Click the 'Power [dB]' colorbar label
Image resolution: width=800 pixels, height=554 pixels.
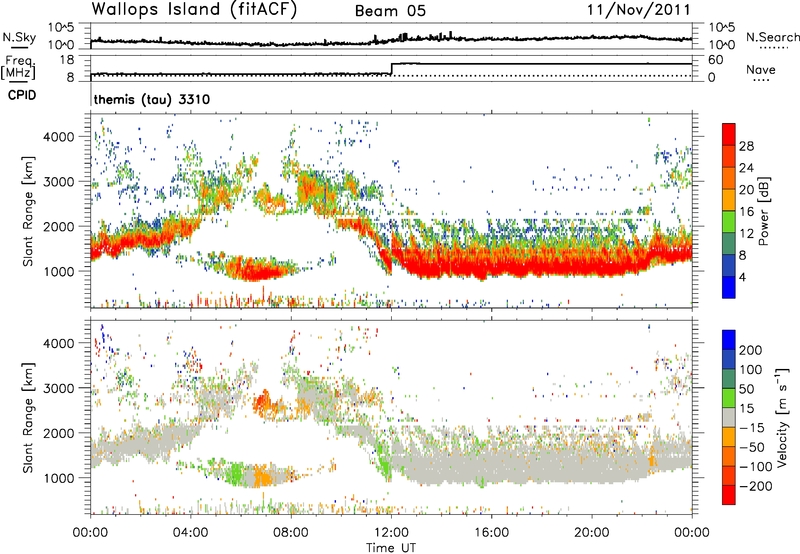[x=764, y=211]
